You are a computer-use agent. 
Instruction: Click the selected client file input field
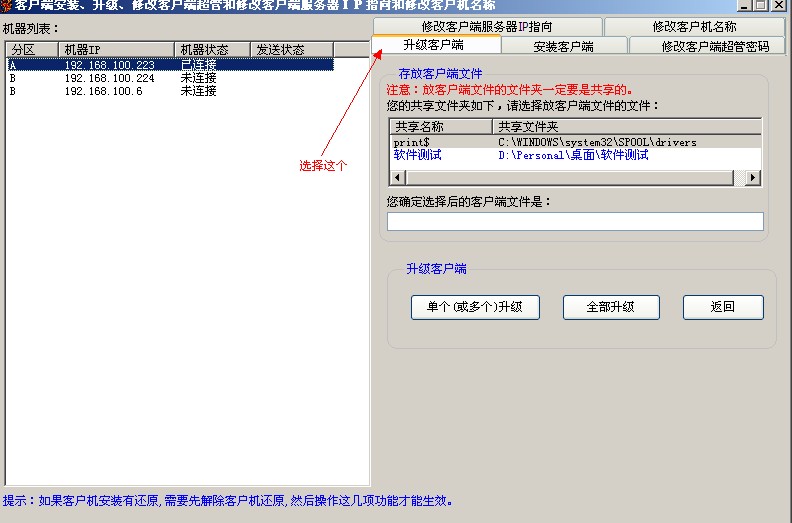click(575, 221)
